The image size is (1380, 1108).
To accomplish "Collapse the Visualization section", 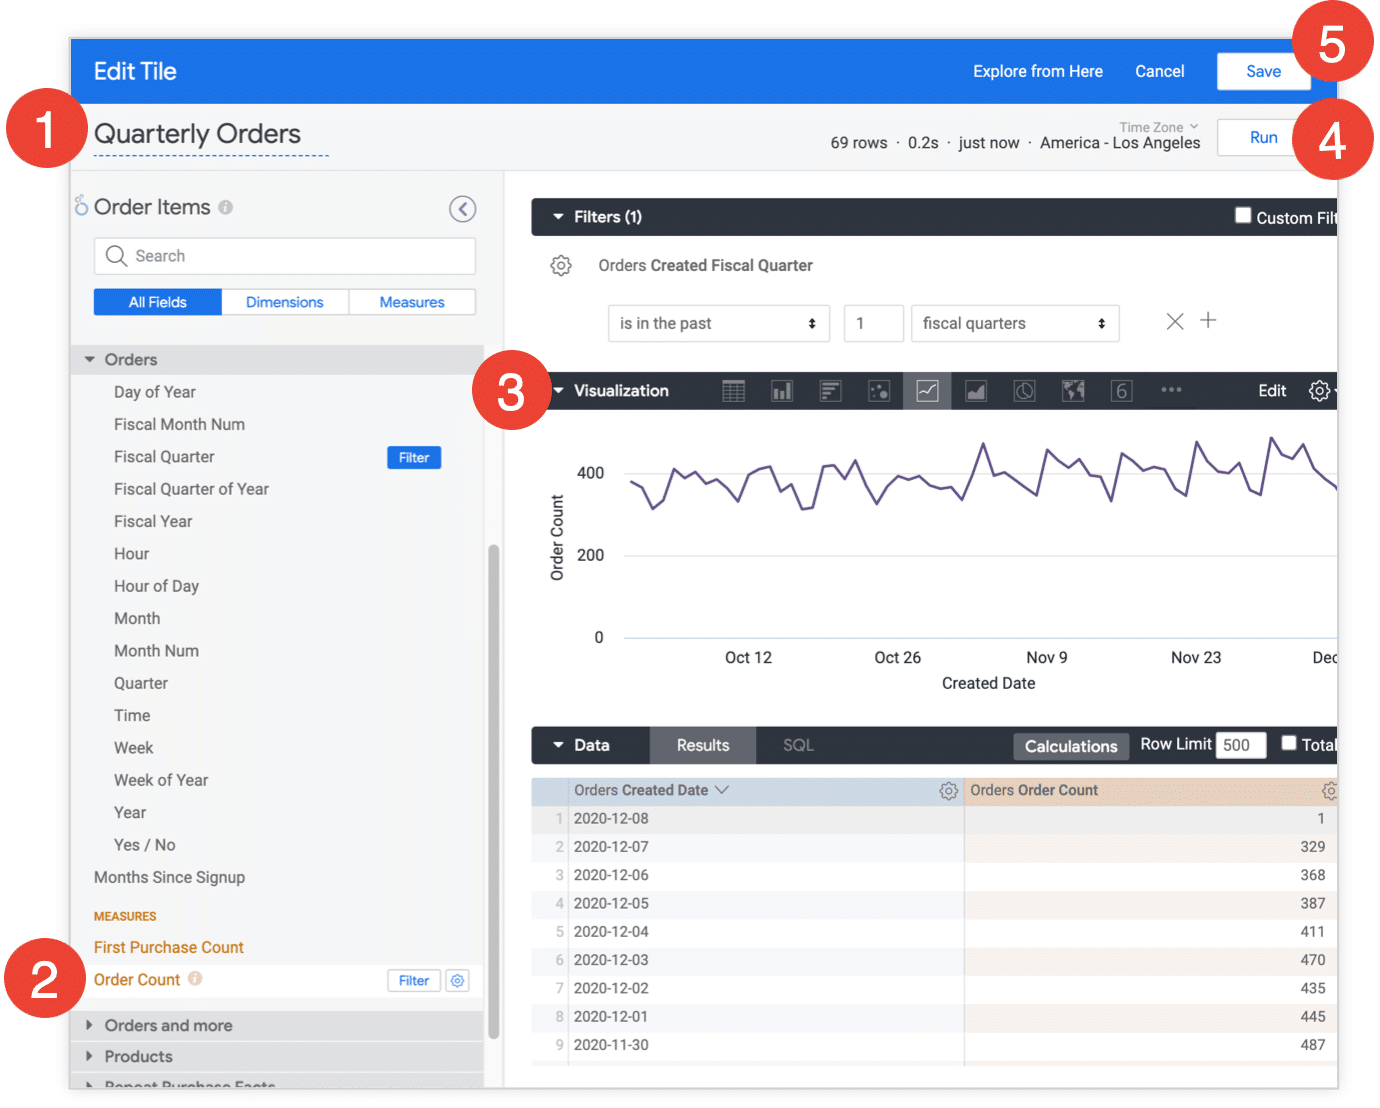I will click(559, 391).
